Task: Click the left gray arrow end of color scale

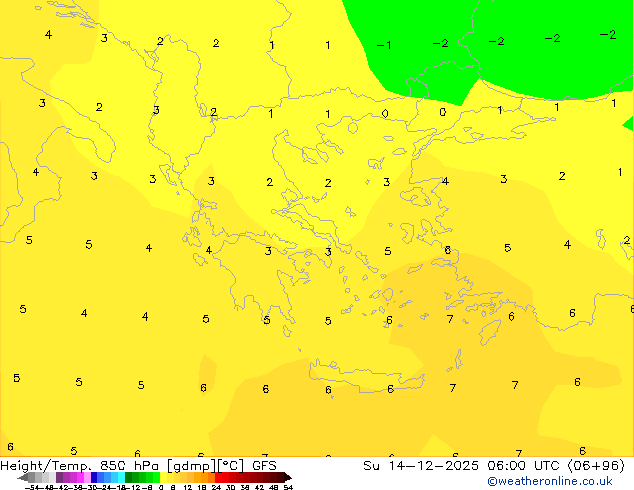Action: point(23,478)
